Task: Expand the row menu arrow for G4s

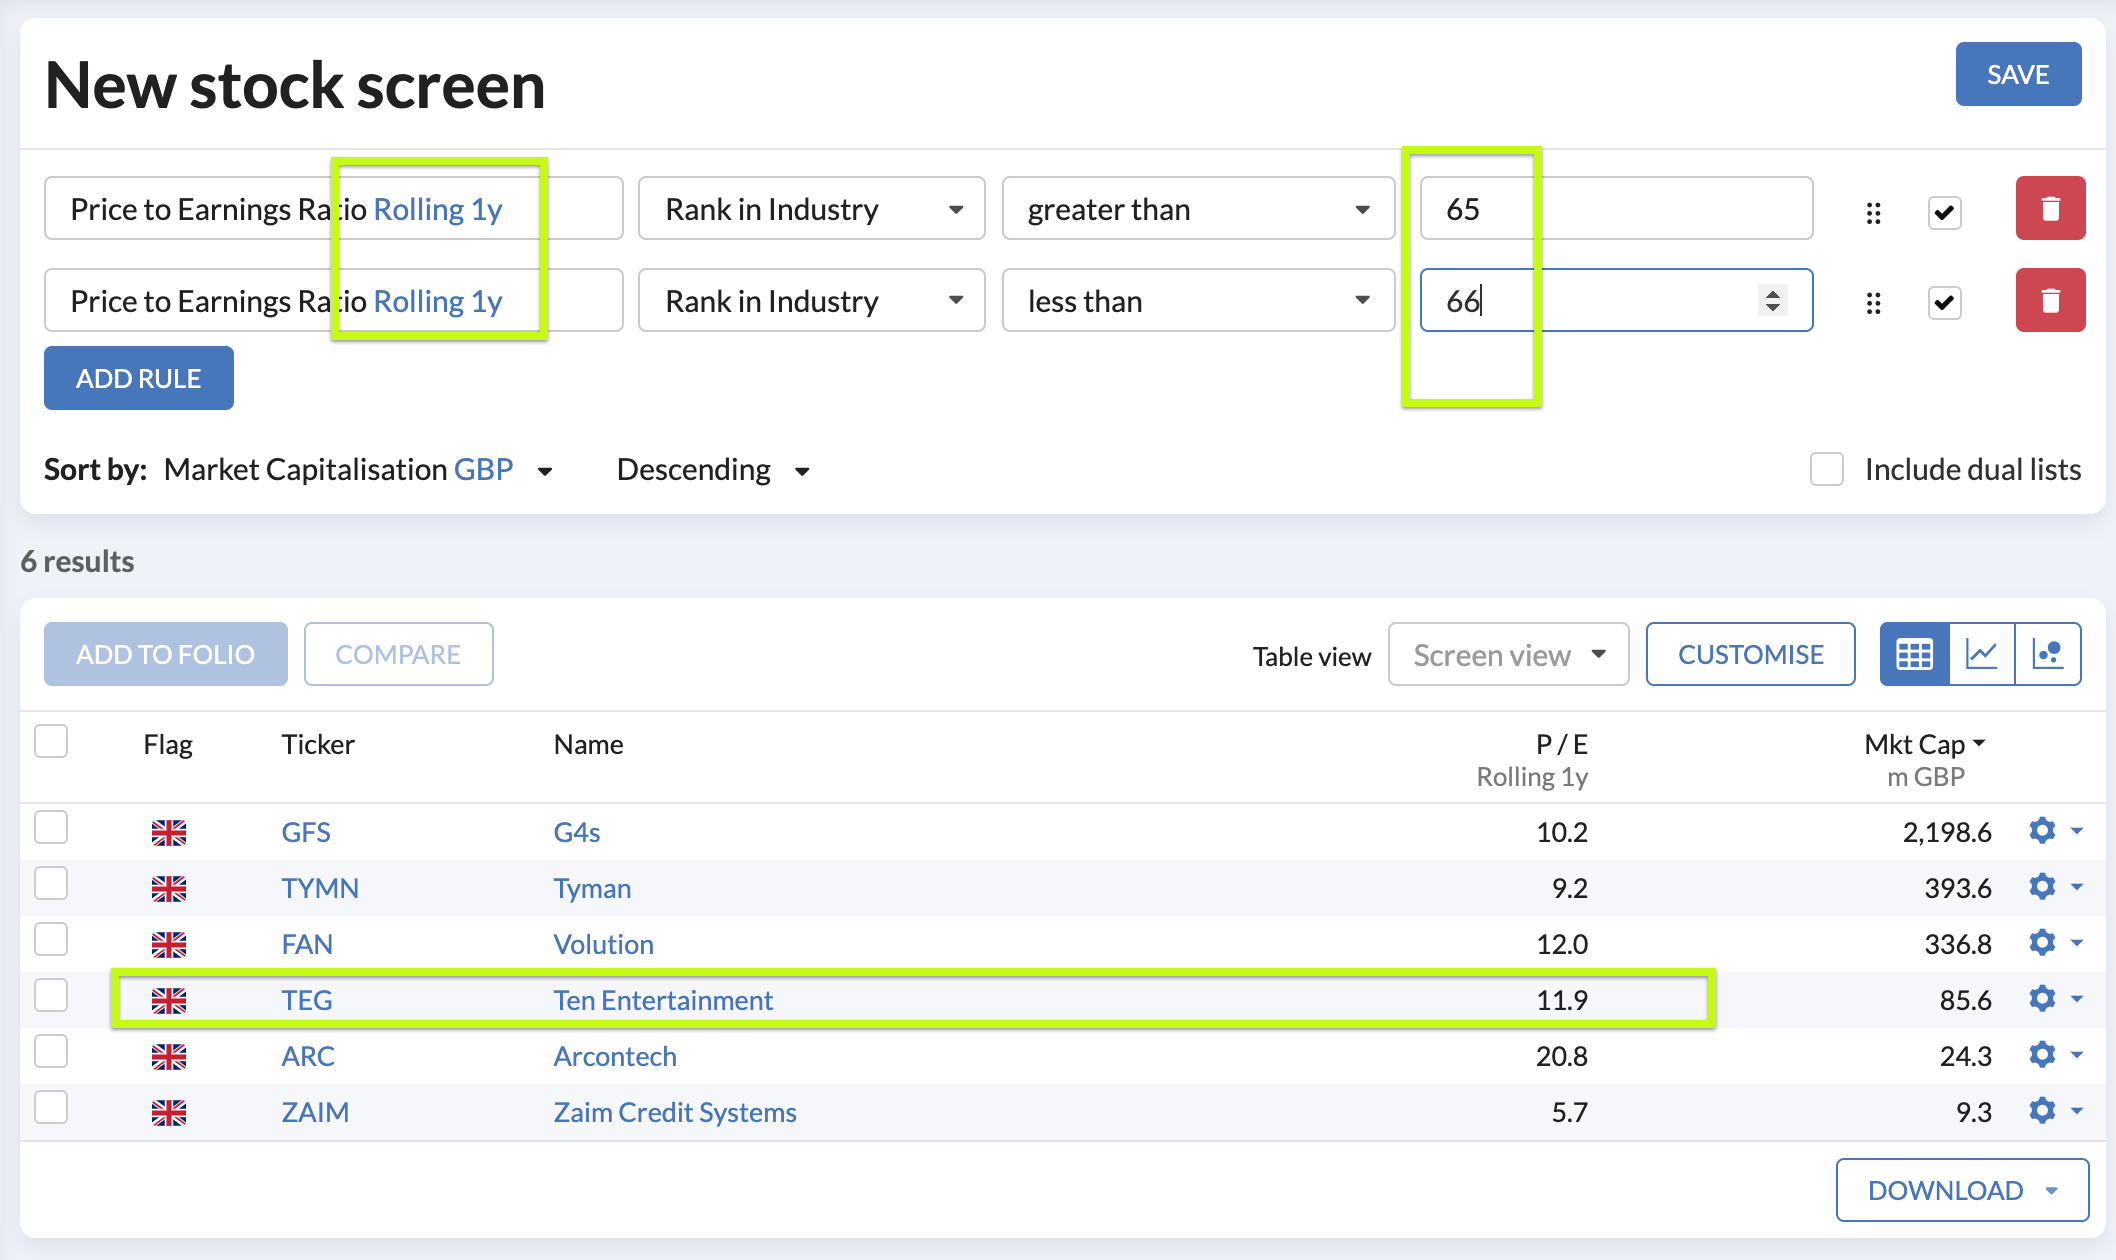Action: point(2077,831)
